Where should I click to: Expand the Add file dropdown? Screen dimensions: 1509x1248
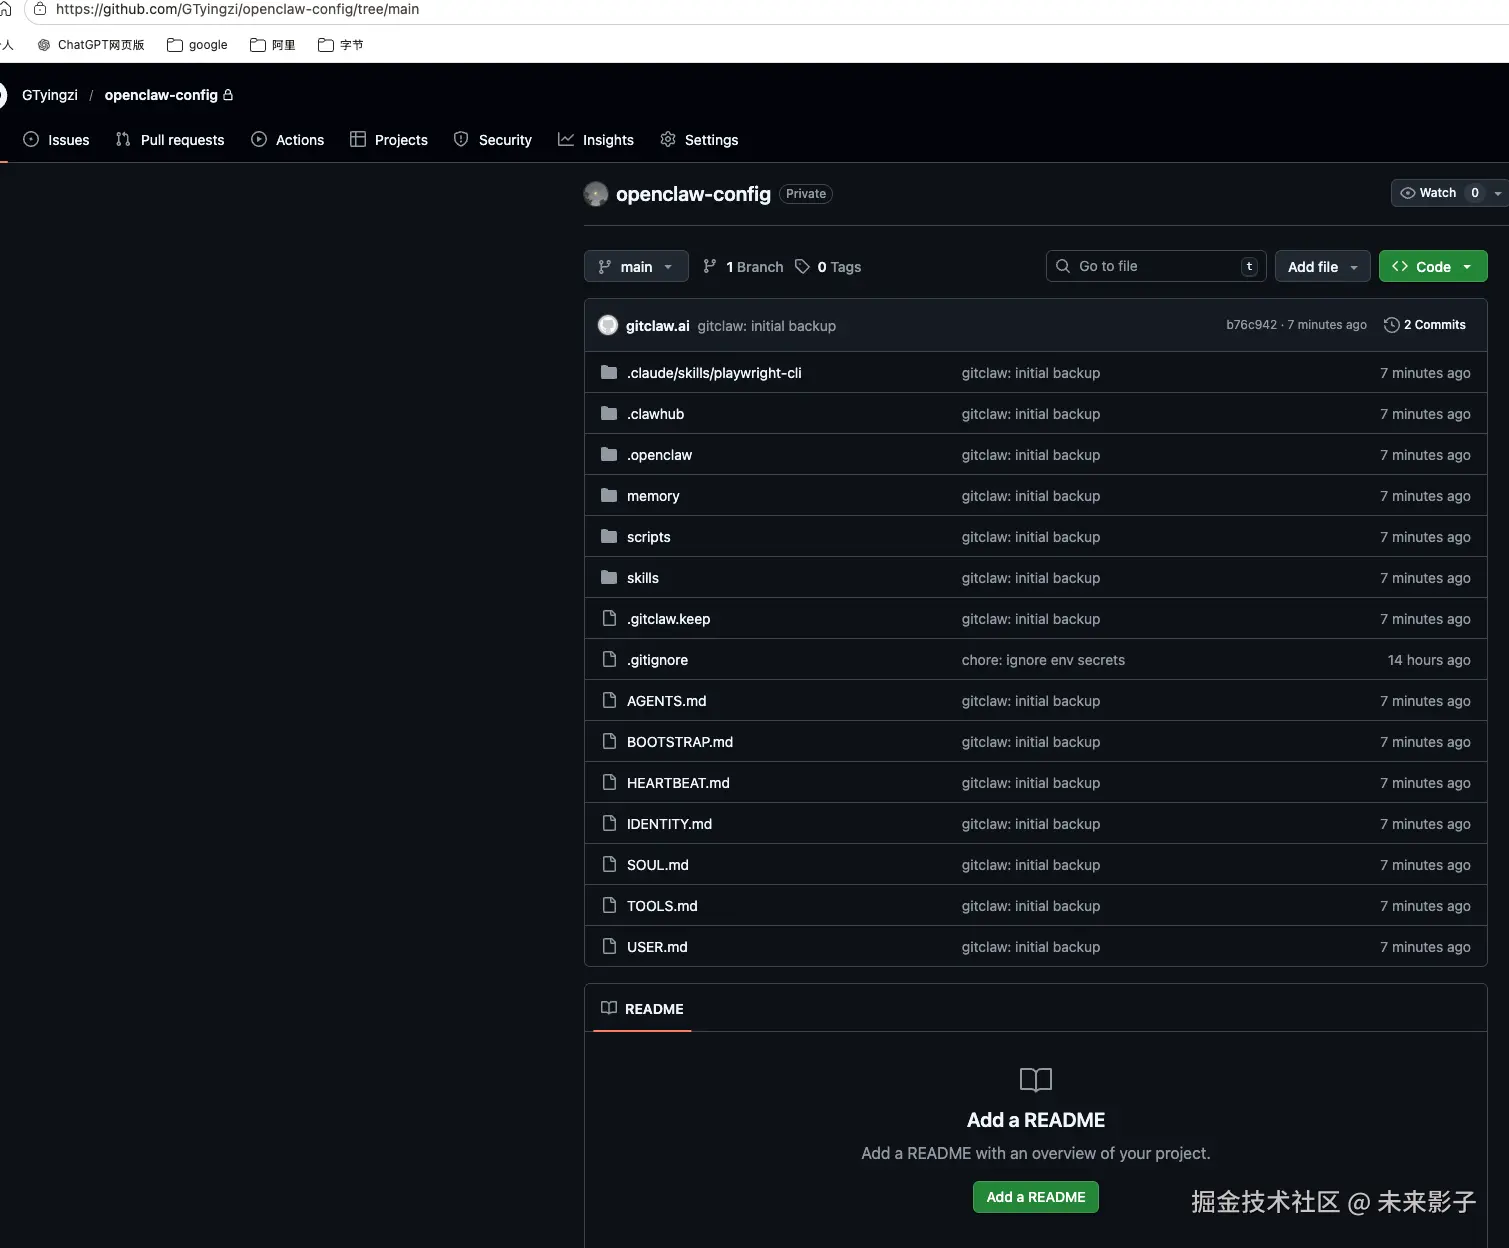click(1322, 266)
